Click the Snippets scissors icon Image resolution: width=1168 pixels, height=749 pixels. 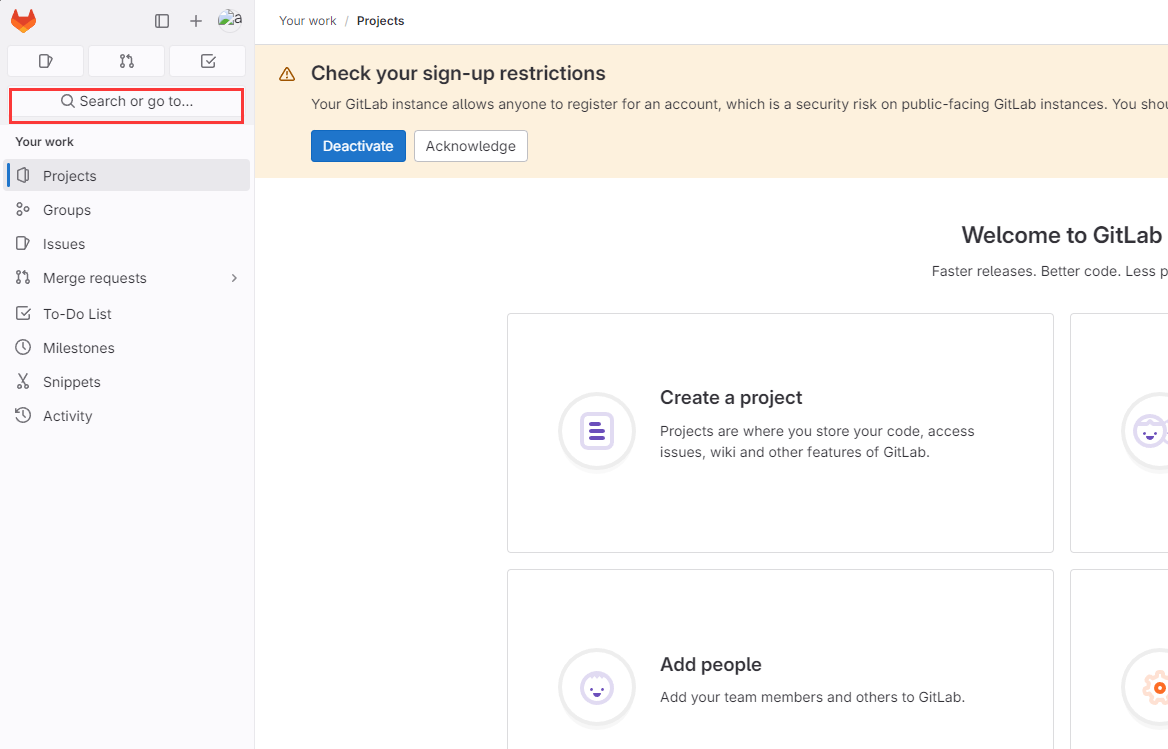[23, 382]
